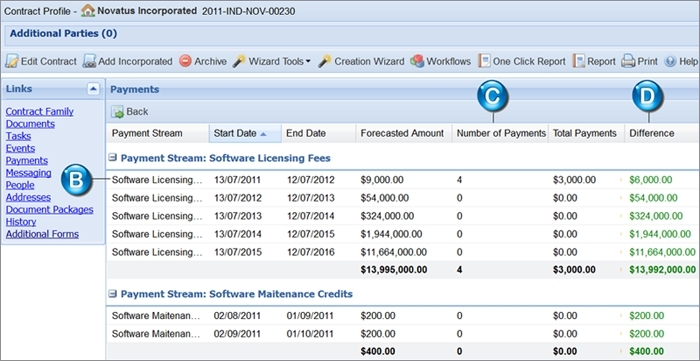
Task: Collapse the Software Licensing Fees payment stream
Action: point(113,158)
